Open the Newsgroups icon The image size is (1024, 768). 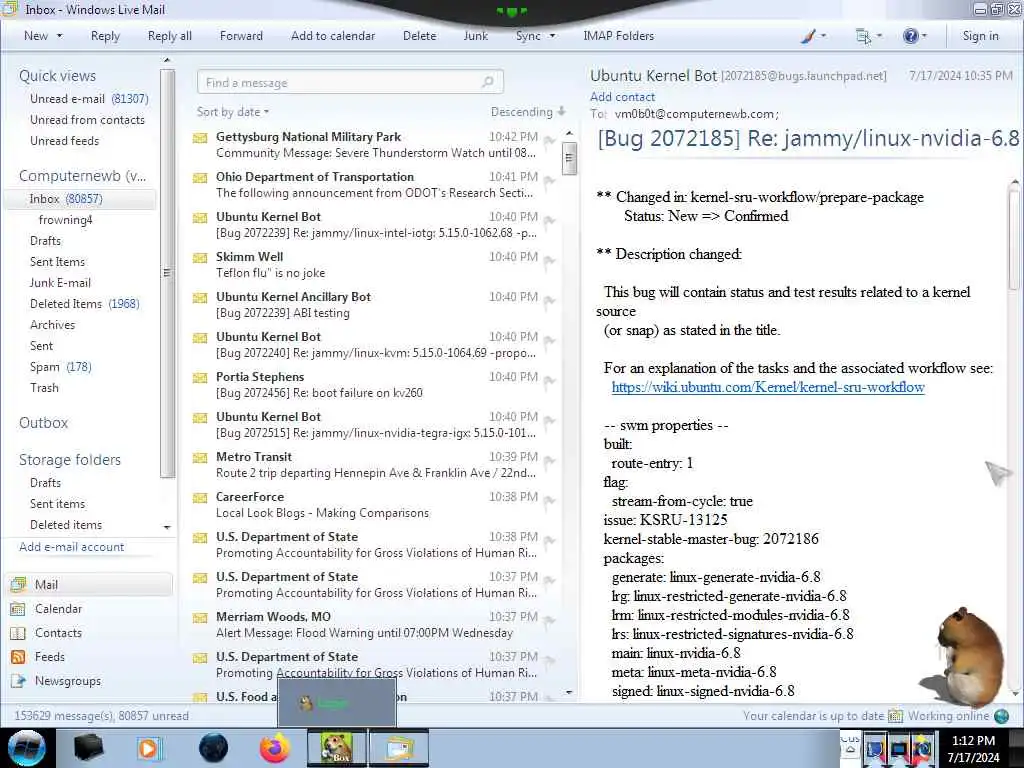(x=18, y=681)
